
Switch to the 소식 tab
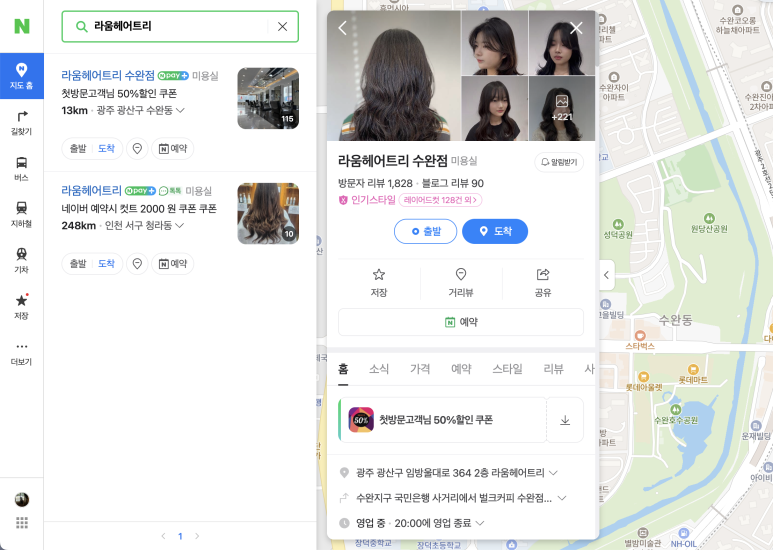tap(379, 369)
